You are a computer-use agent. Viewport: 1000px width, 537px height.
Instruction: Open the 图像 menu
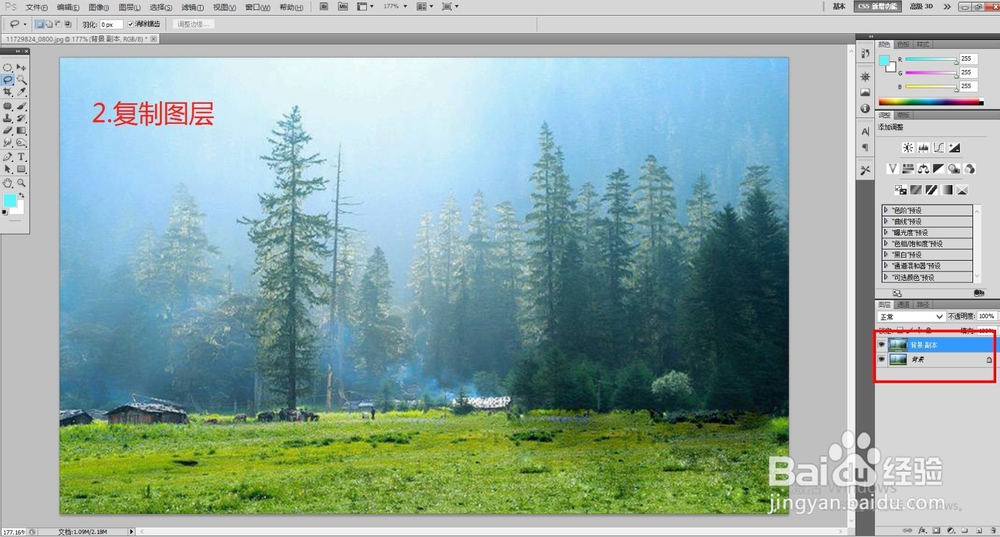(98, 7)
